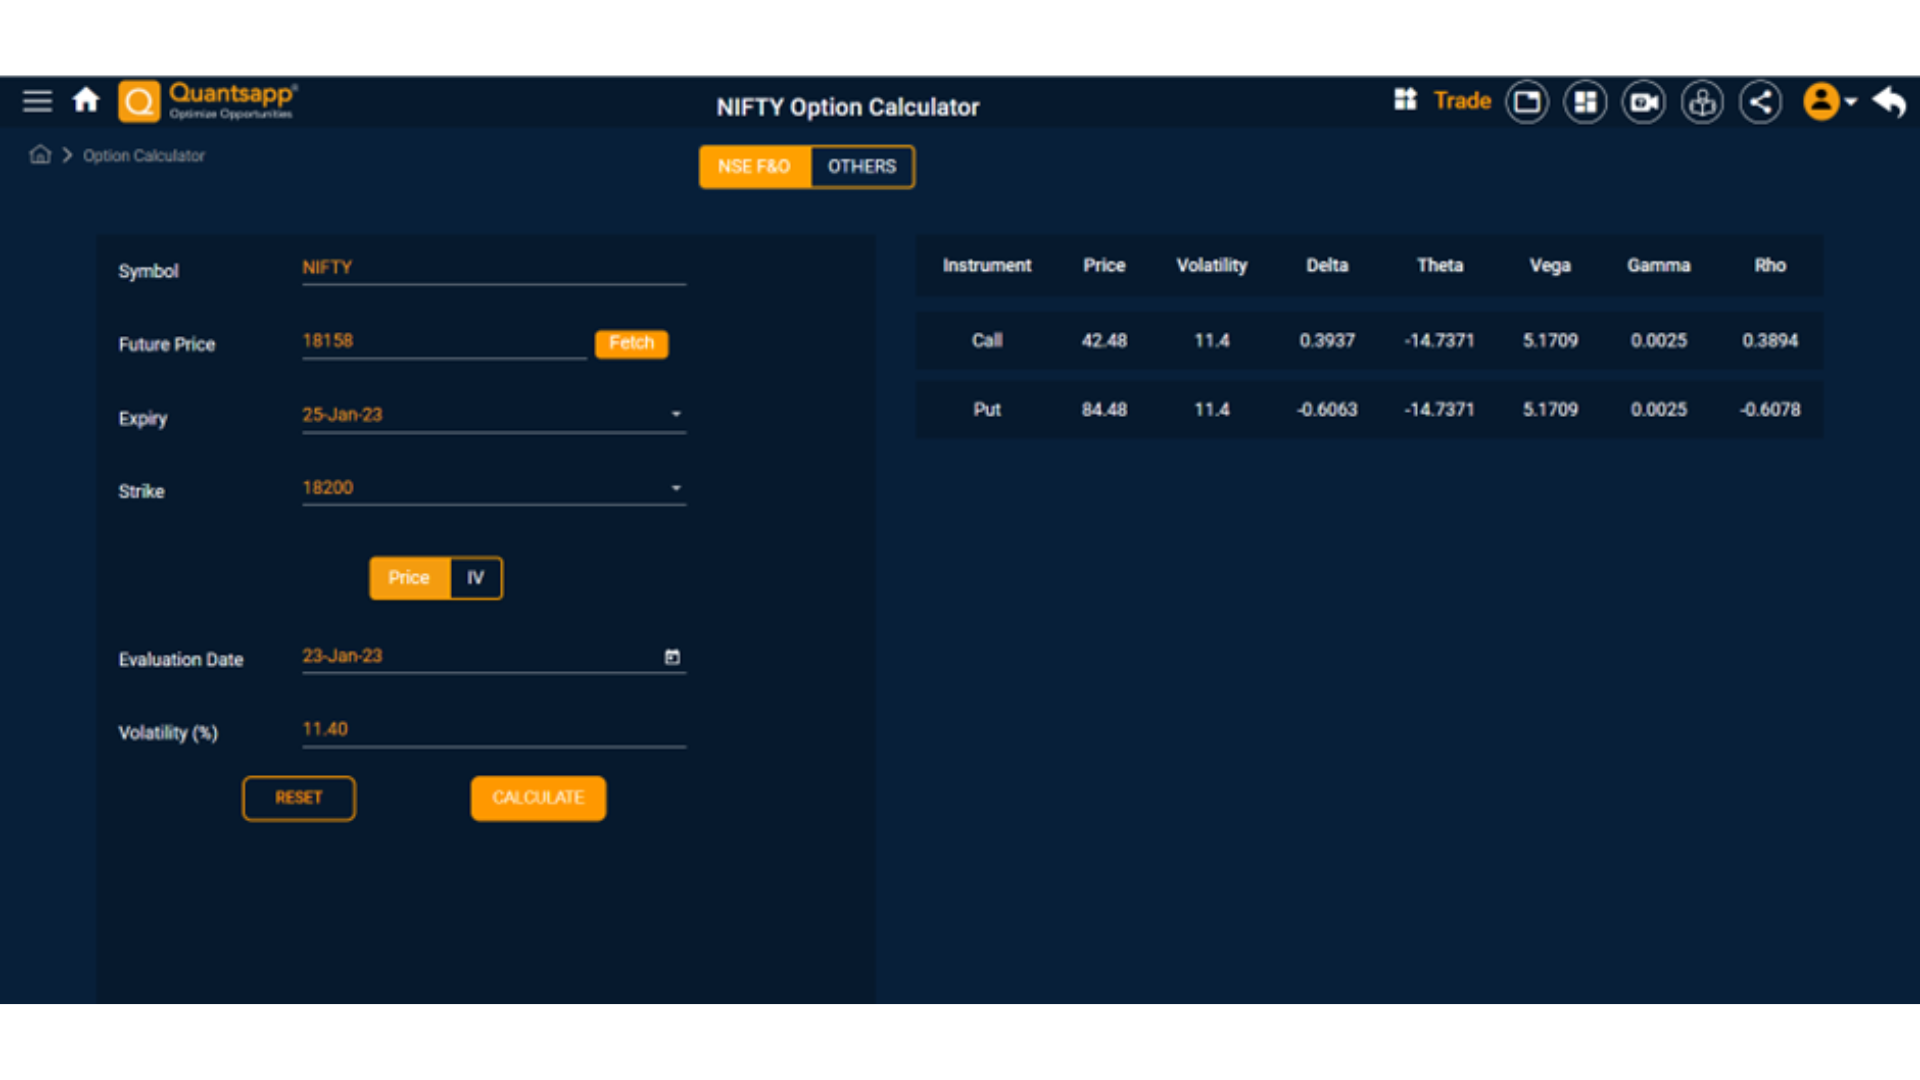1920x1080 pixels.
Task: Click the back arrow icon top right
Action: pos(1889,101)
